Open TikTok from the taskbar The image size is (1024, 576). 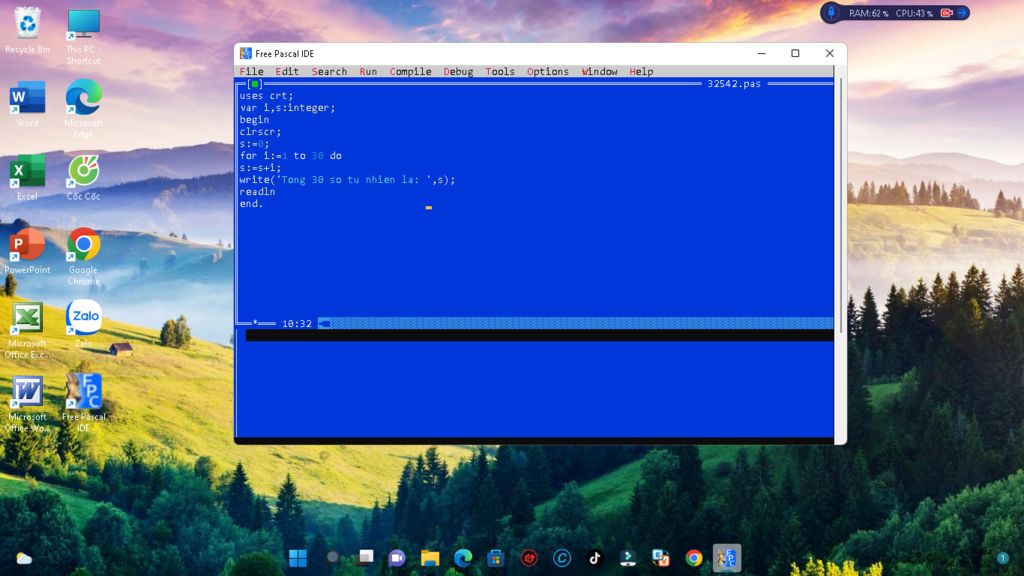click(595, 558)
